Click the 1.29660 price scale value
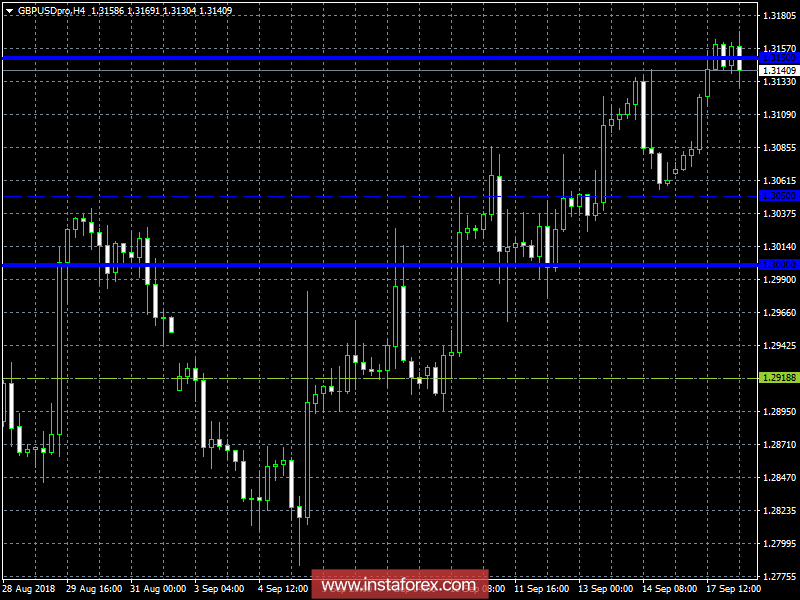Image resolution: width=800 pixels, height=600 pixels. (779, 313)
